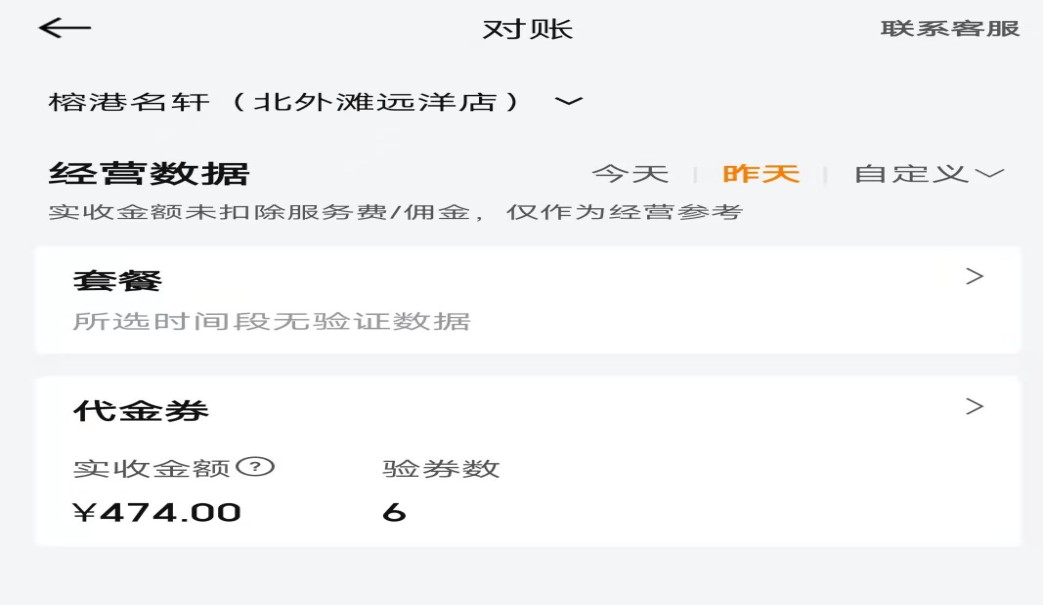Tap the back arrow icon
Screen dimensions: 1043x605
click(x=65, y=28)
